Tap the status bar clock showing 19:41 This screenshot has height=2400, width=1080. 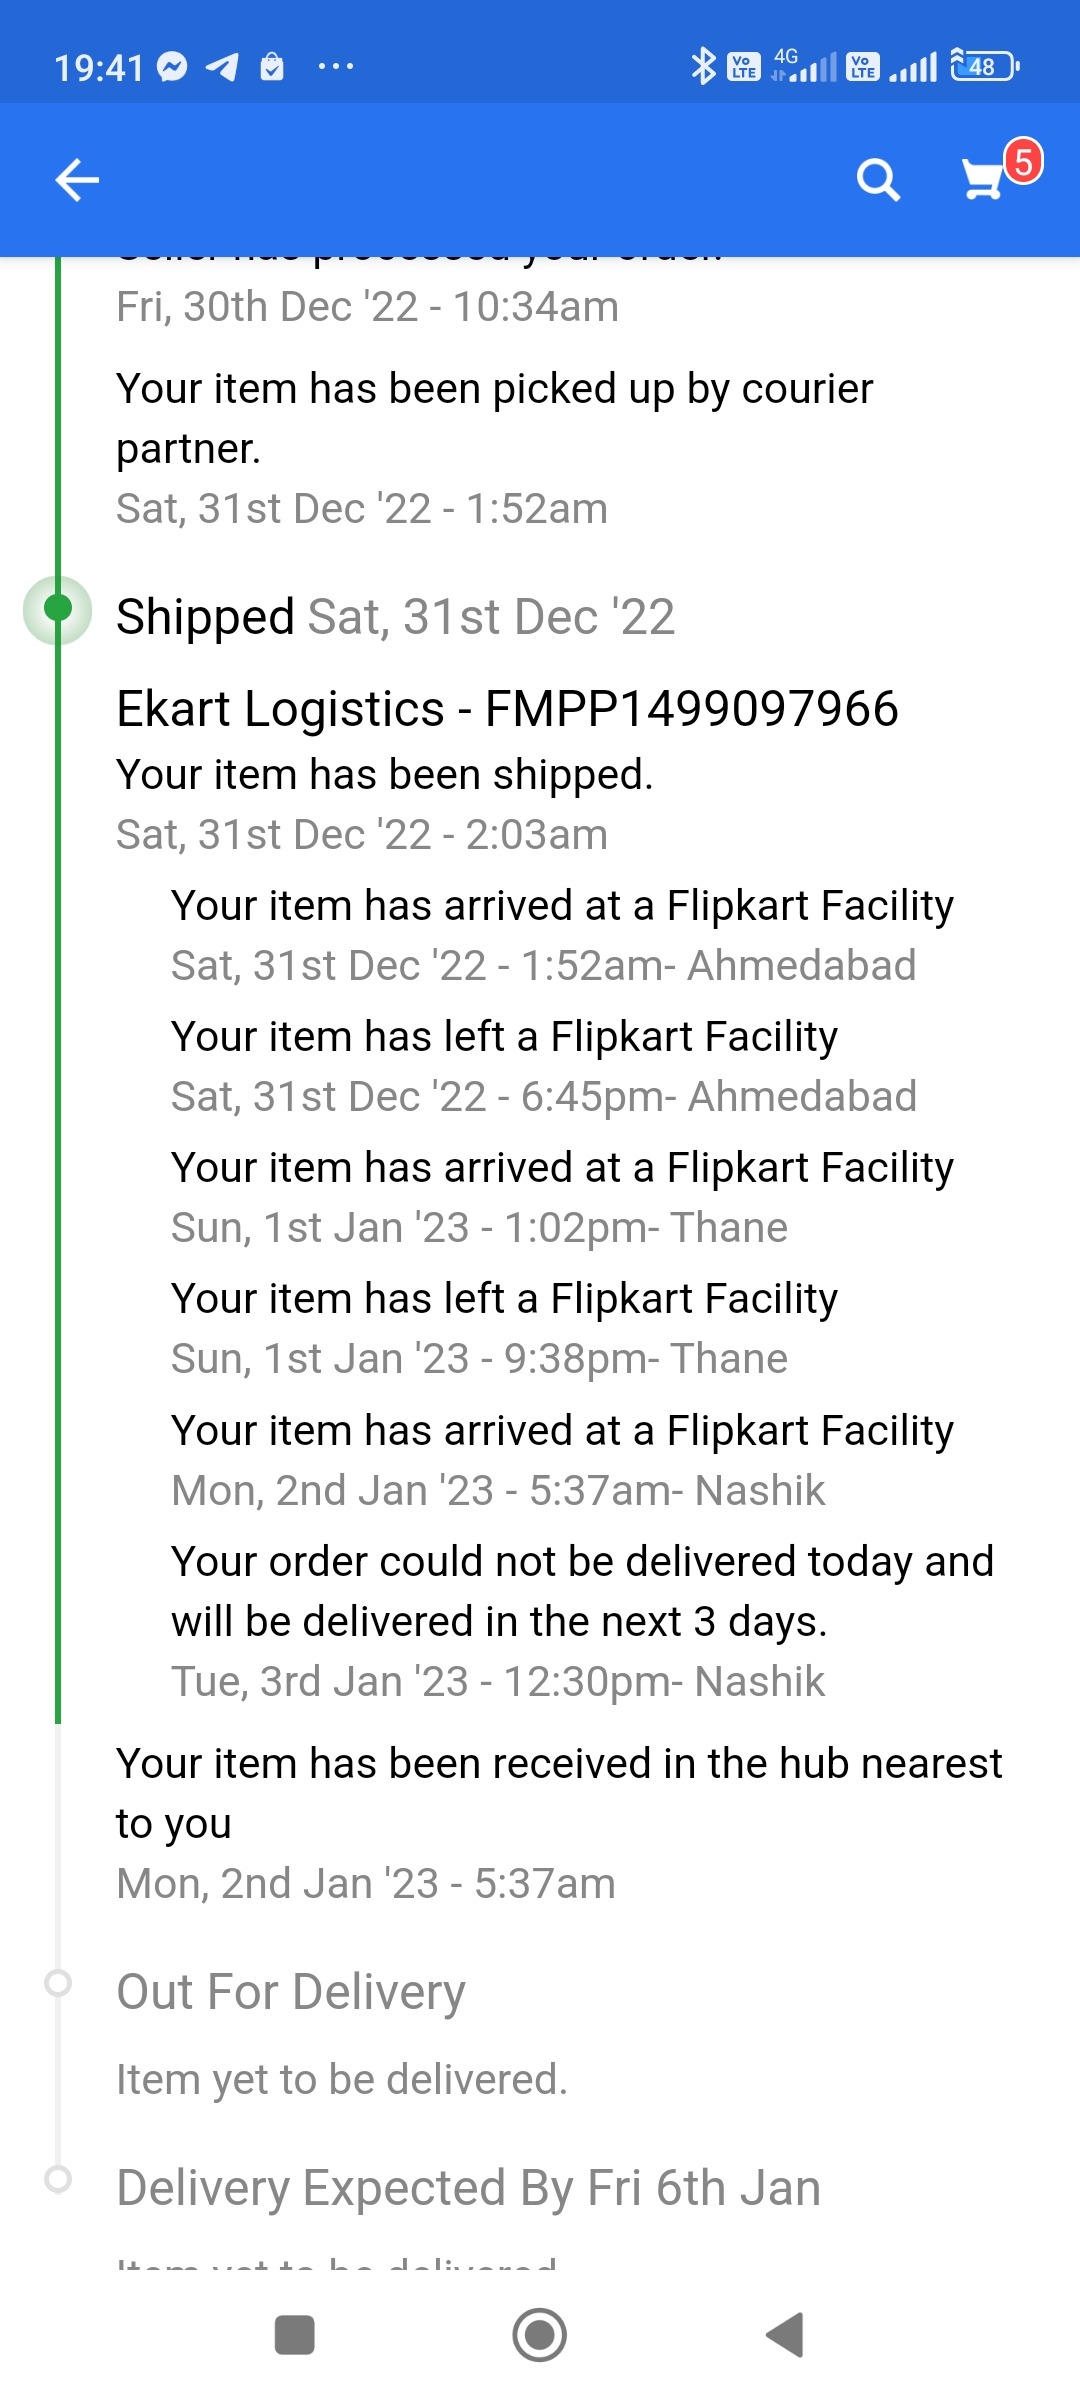[99, 68]
